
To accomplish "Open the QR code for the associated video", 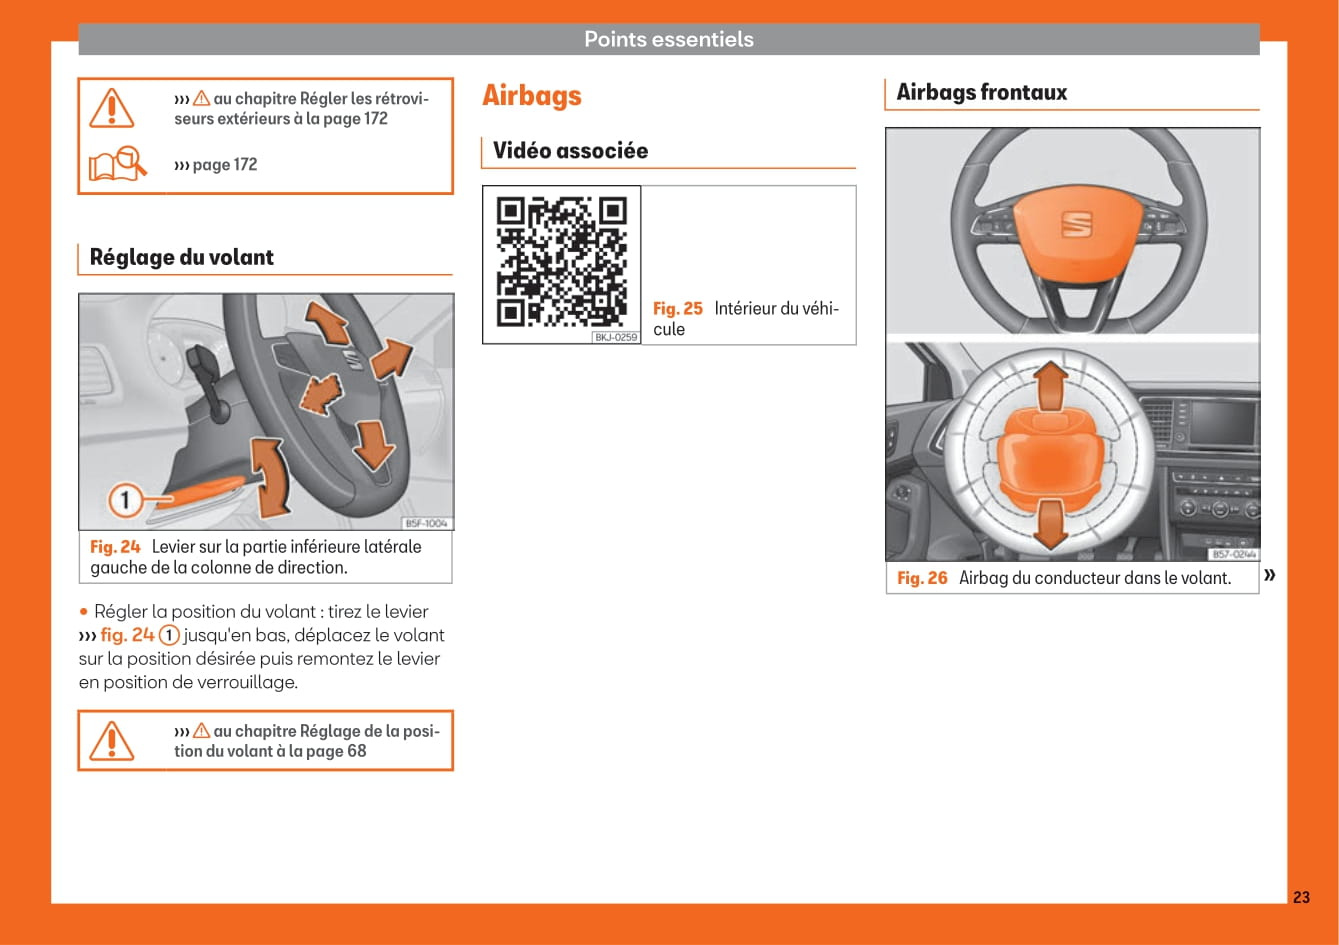I will 562,262.
